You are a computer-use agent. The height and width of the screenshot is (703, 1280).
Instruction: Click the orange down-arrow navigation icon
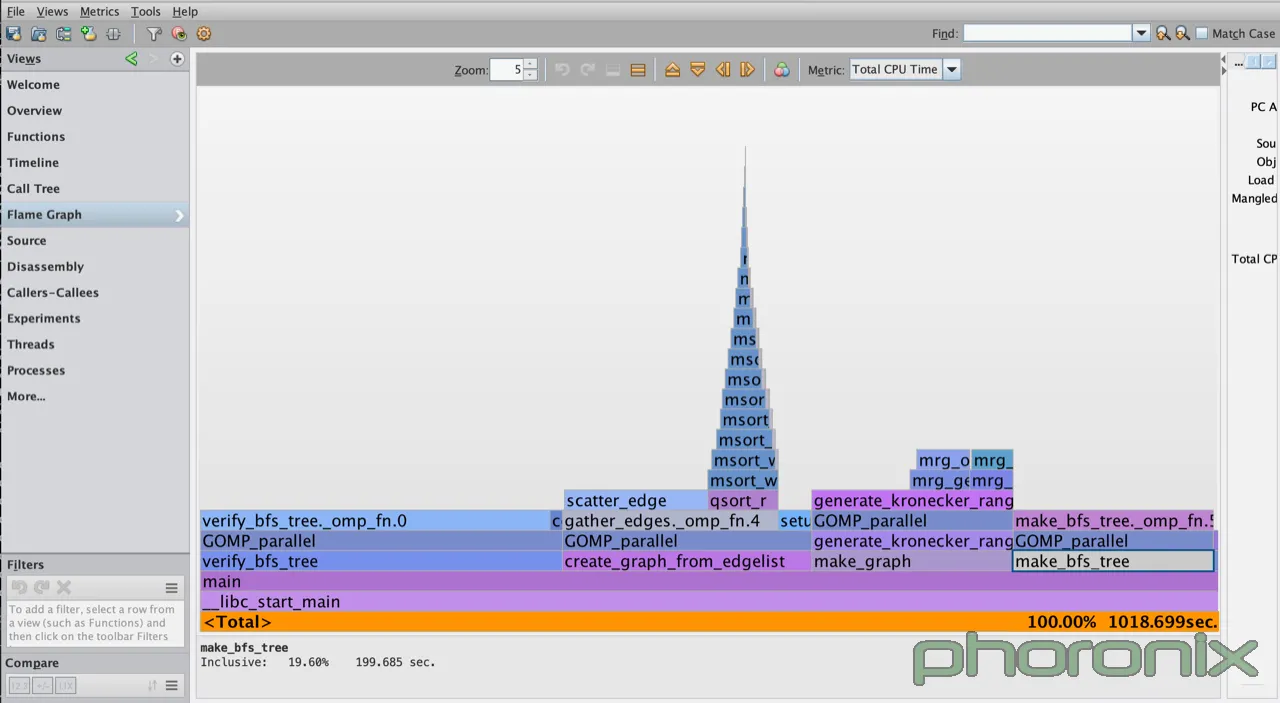(x=698, y=70)
